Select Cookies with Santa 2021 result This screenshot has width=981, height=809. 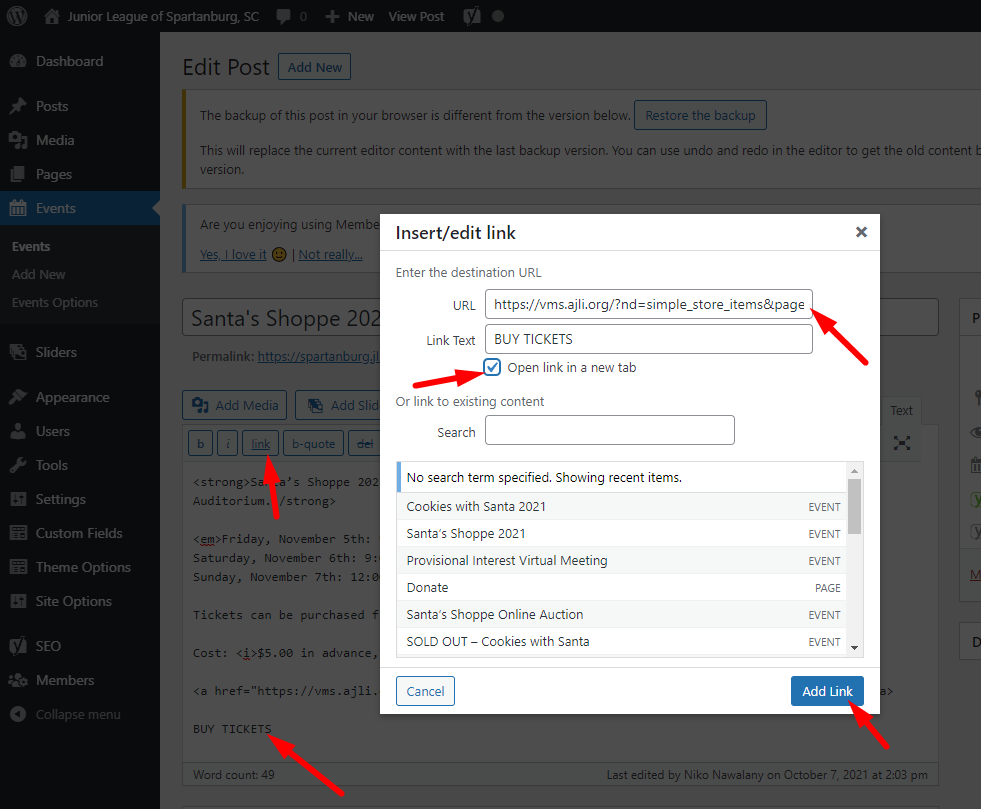[x=622, y=507]
